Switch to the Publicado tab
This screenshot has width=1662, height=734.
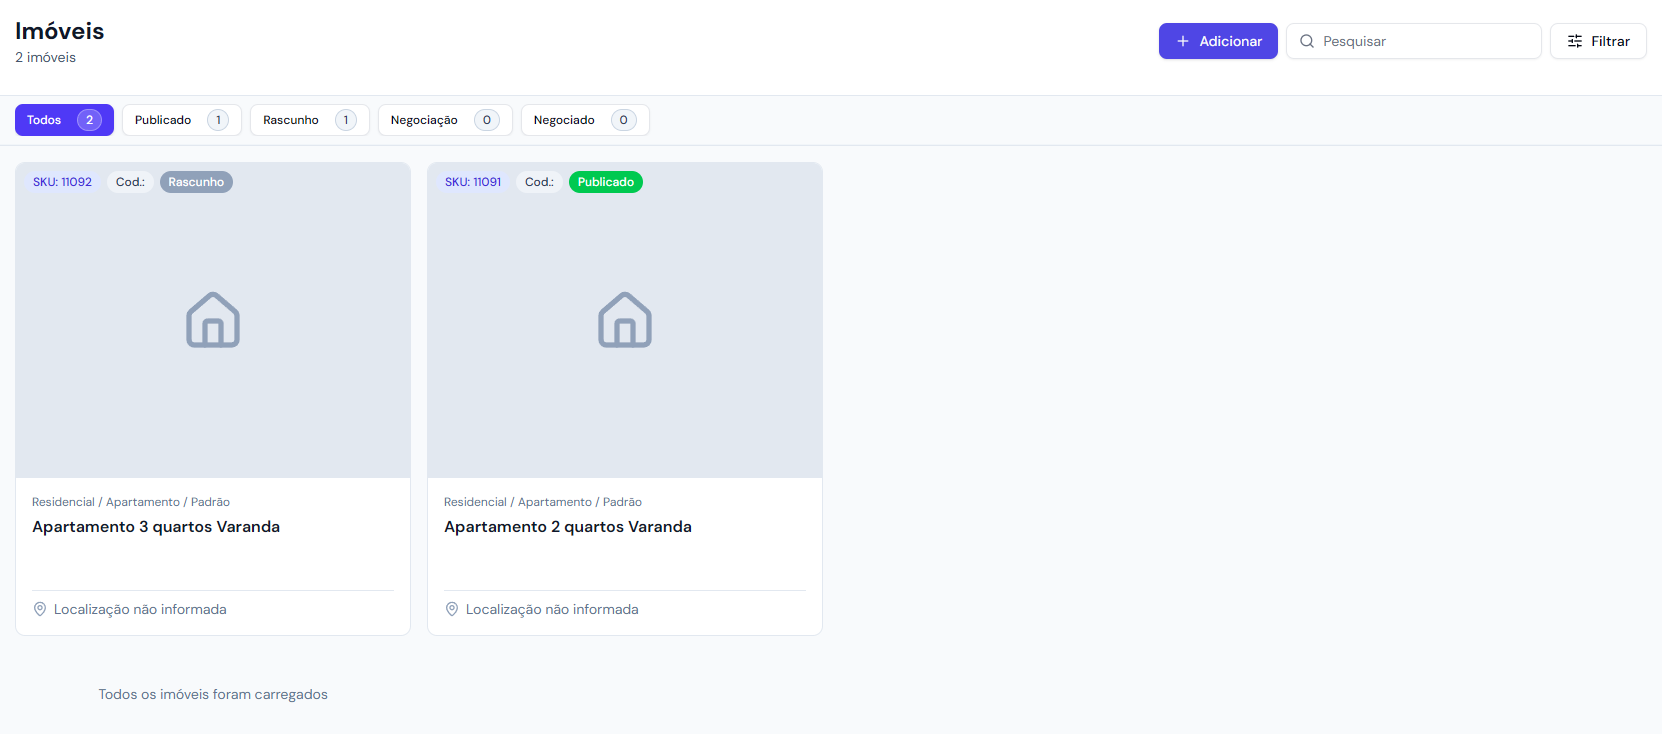pos(181,120)
